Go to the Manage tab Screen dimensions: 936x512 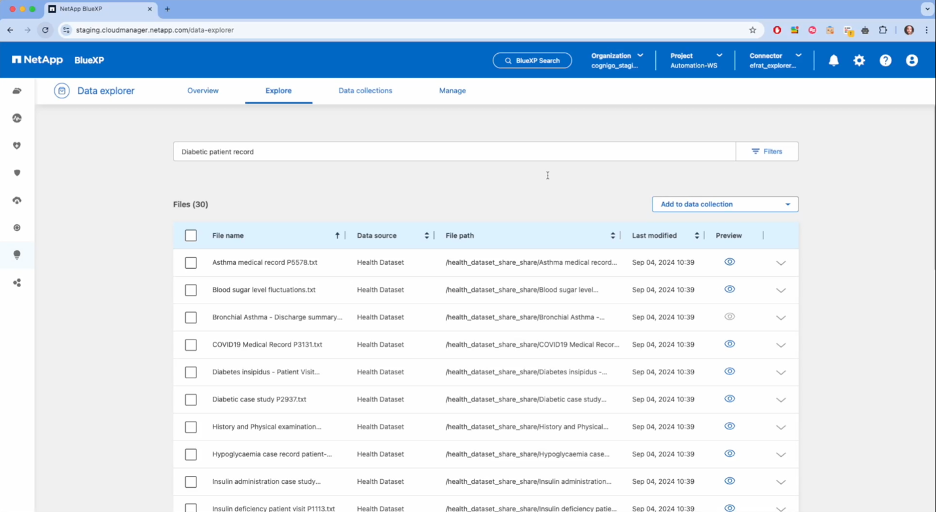pos(452,91)
